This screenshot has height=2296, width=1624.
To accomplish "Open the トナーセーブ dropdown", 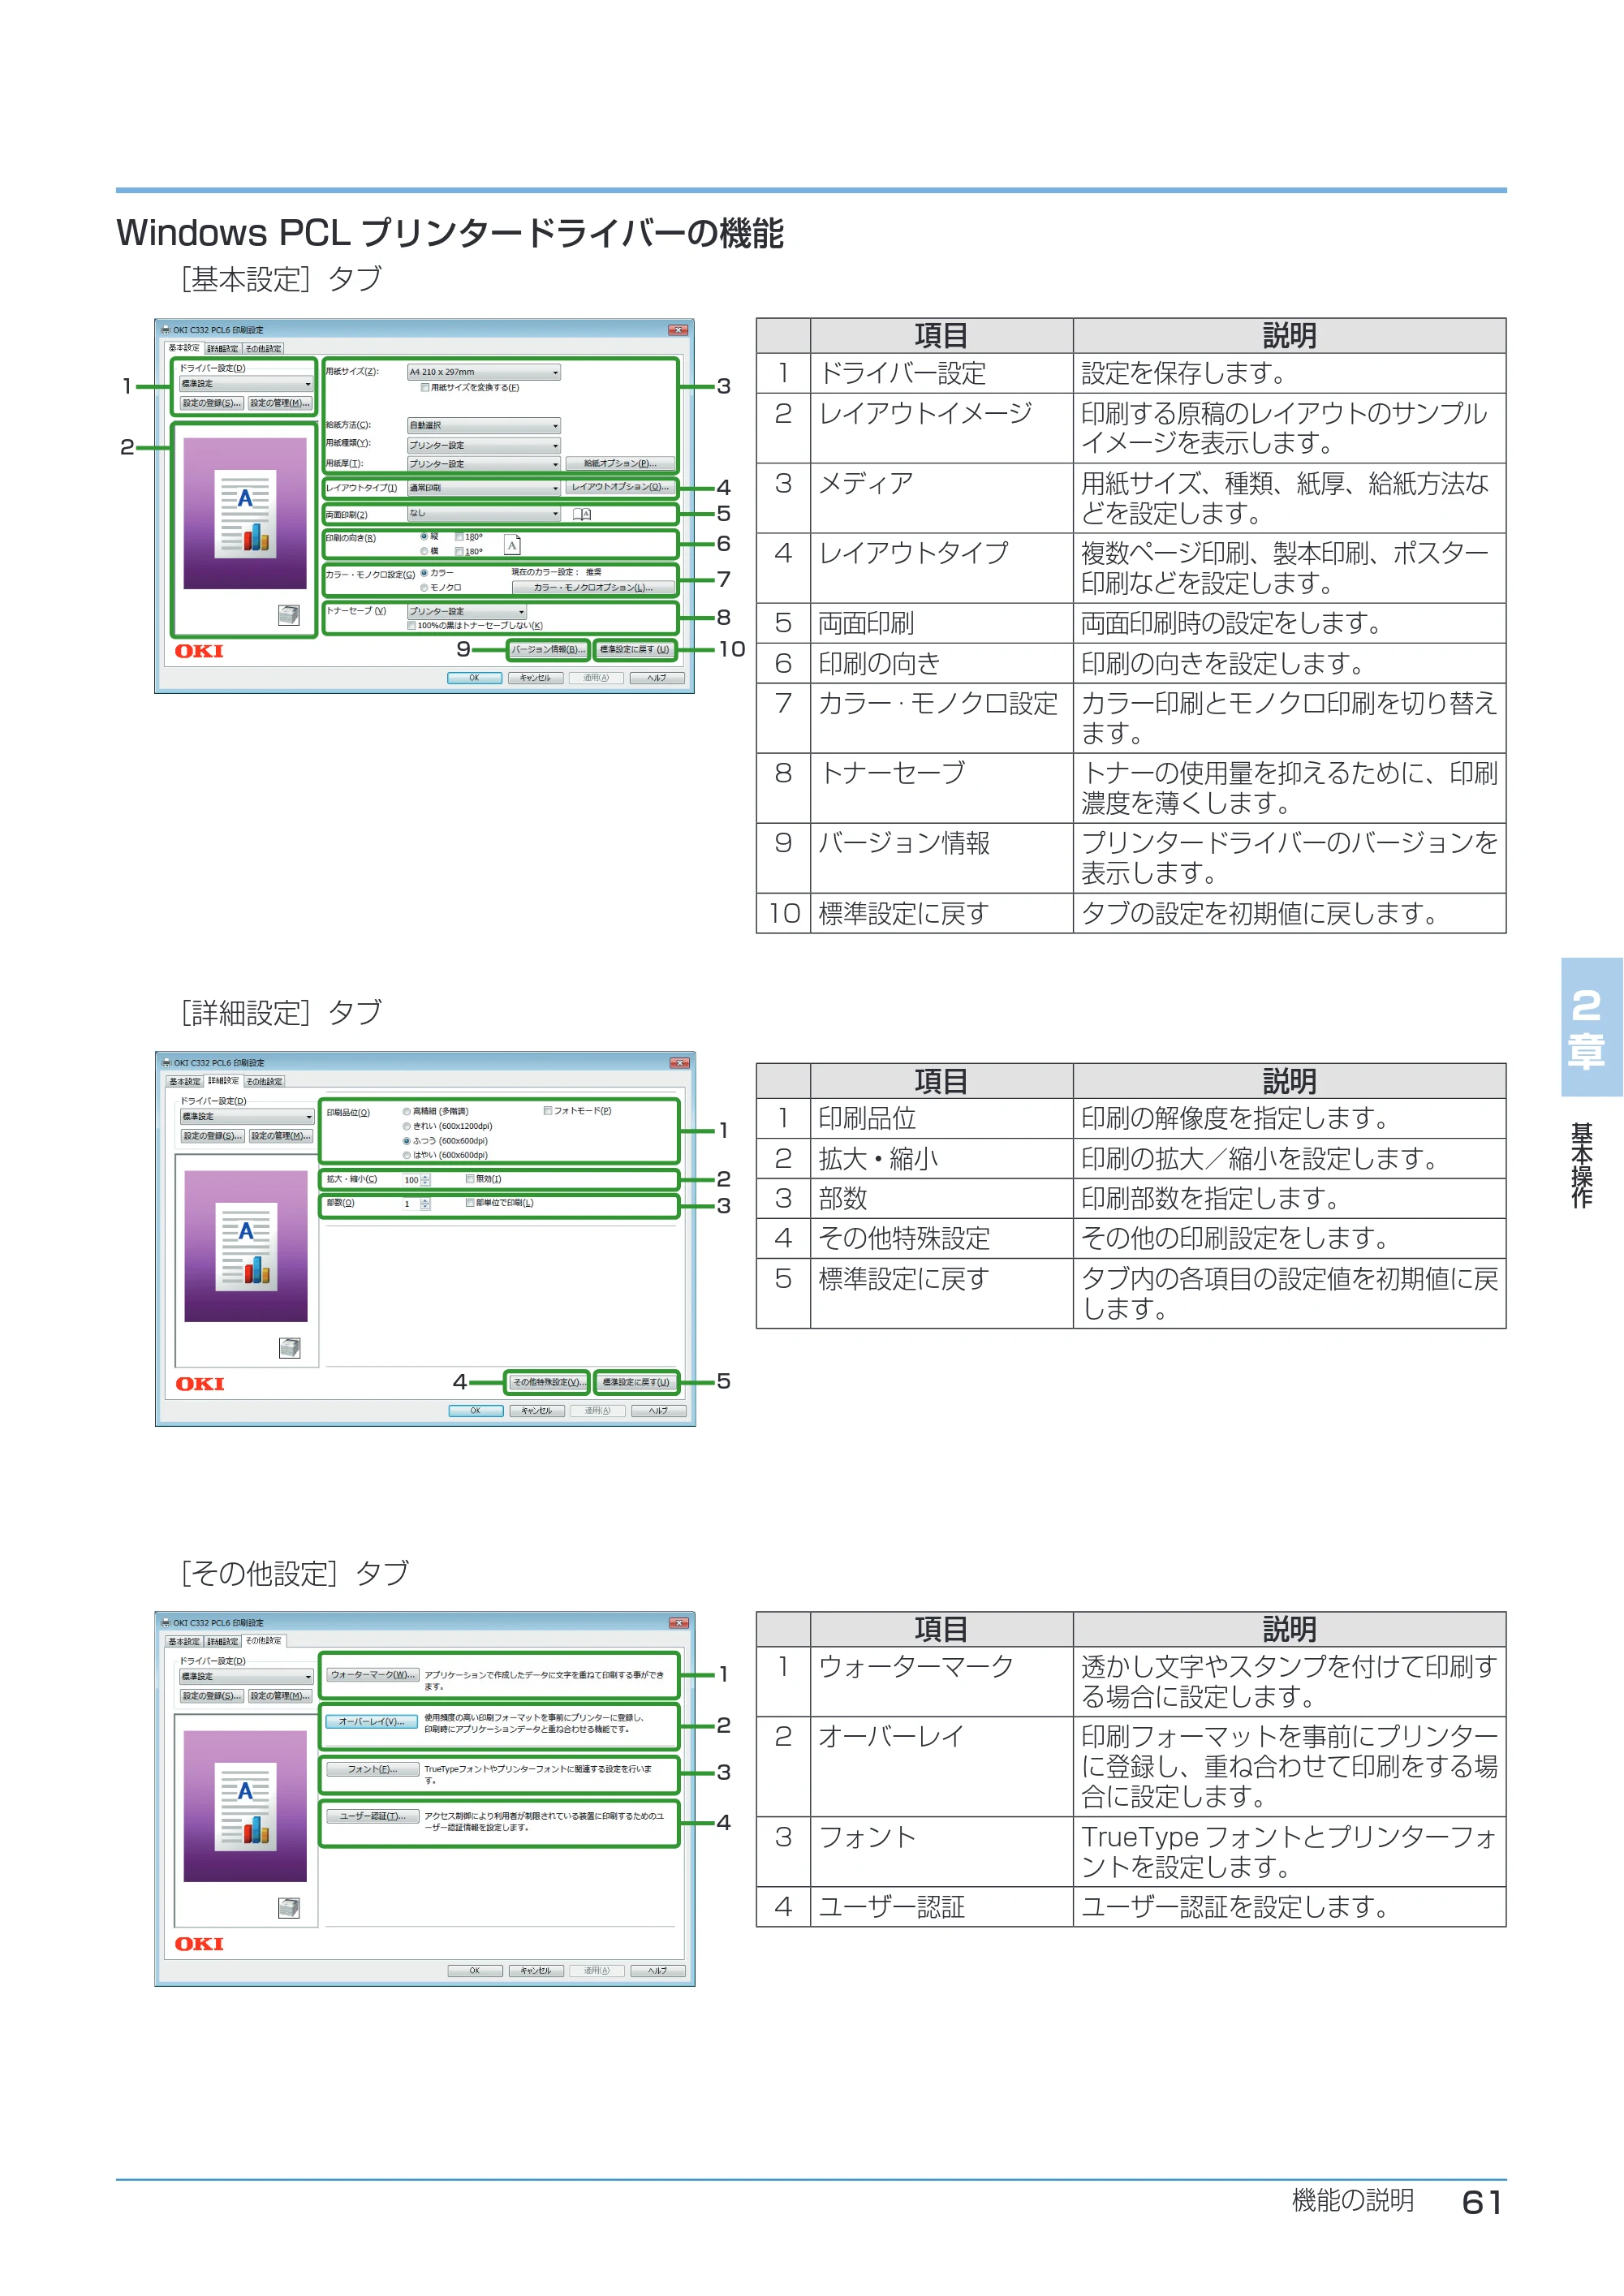I will (x=467, y=612).
